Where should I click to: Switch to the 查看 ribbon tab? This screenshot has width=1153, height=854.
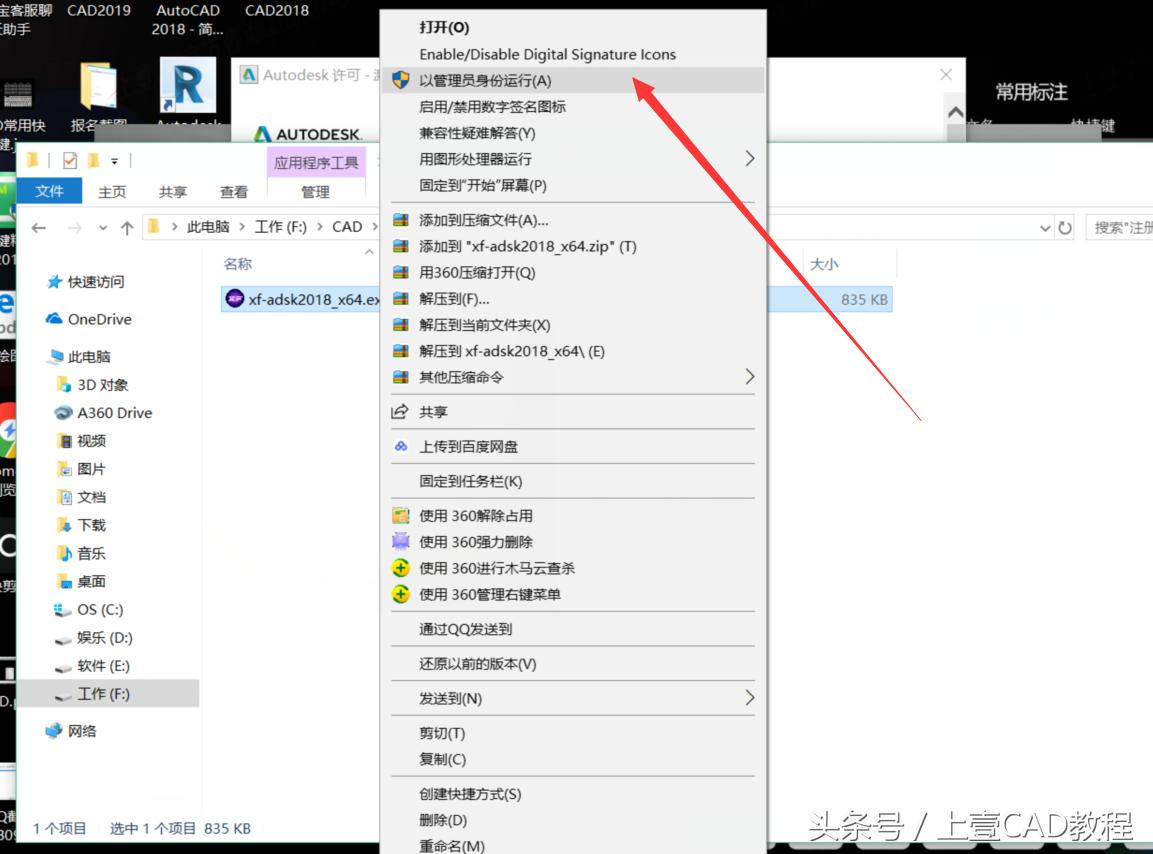click(x=234, y=192)
